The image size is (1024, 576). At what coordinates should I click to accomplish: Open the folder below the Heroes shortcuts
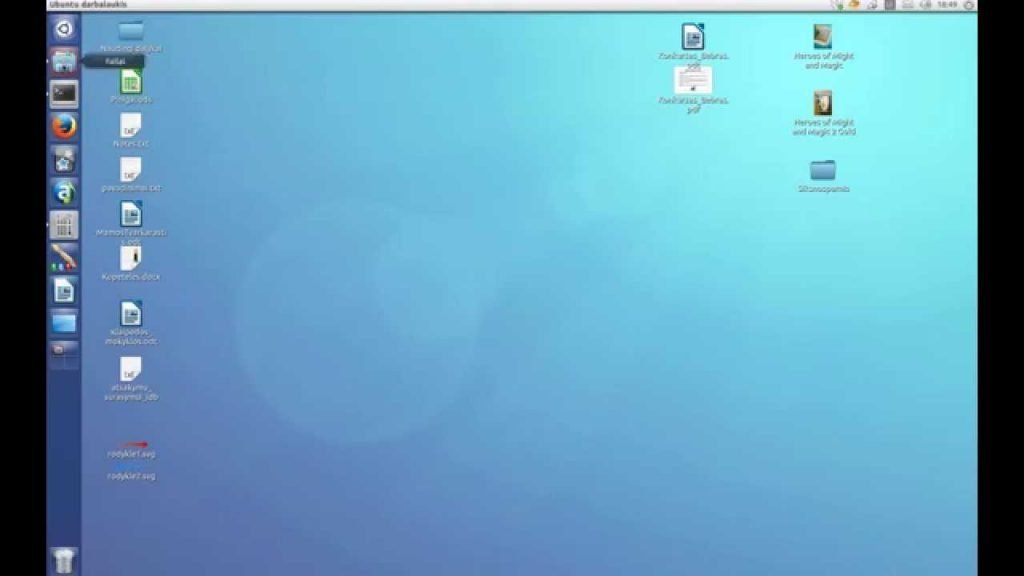tap(823, 176)
